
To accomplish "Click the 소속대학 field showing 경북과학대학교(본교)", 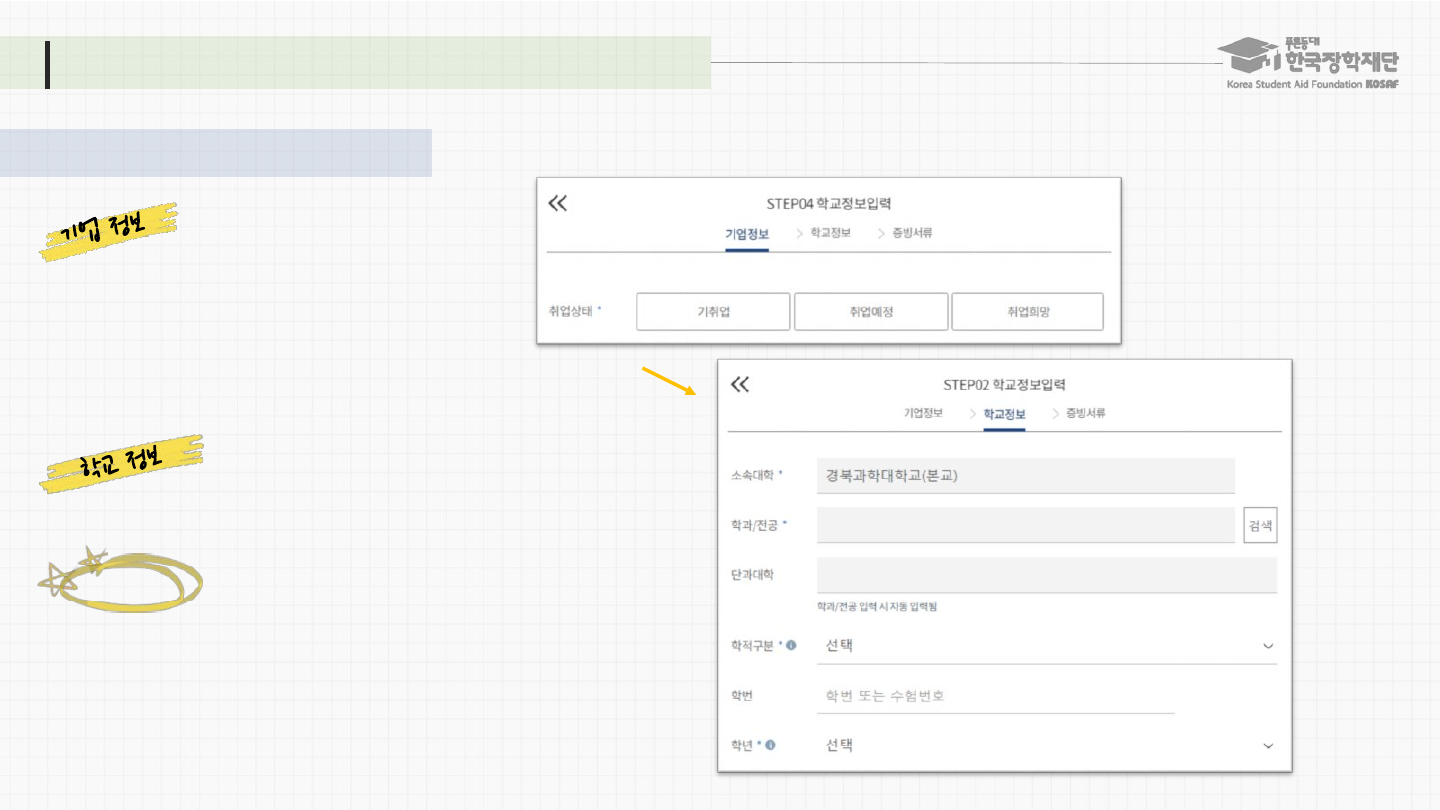I will click(1025, 476).
